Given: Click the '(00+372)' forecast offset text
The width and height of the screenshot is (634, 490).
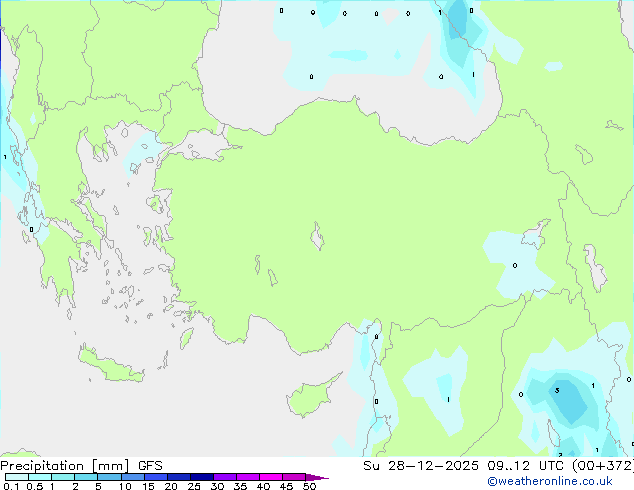Looking at the screenshot, I should coord(603,466).
